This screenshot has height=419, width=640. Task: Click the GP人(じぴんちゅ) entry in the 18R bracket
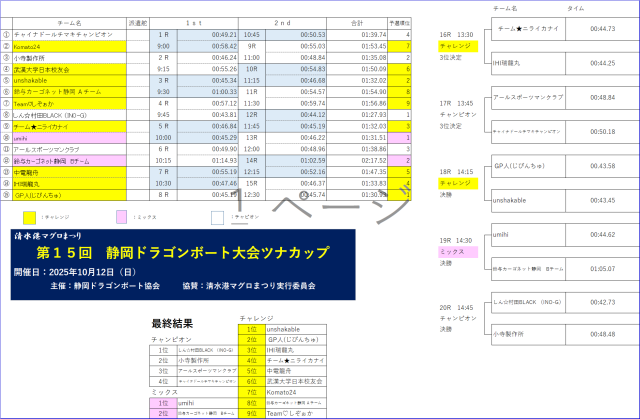520,166
